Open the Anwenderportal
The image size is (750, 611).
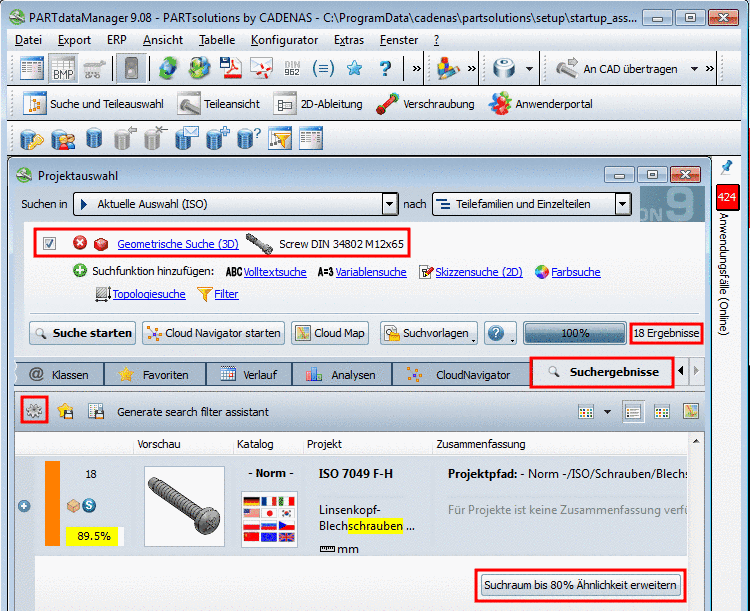540,104
